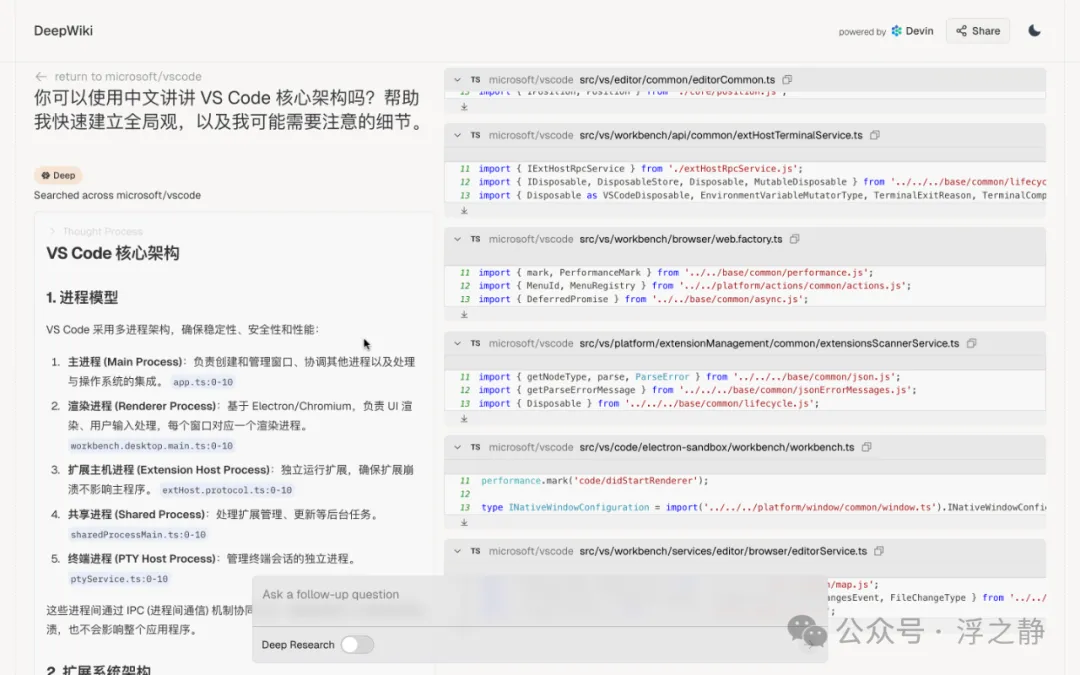Open app.ts:0-10 code reference

click(x=202, y=382)
